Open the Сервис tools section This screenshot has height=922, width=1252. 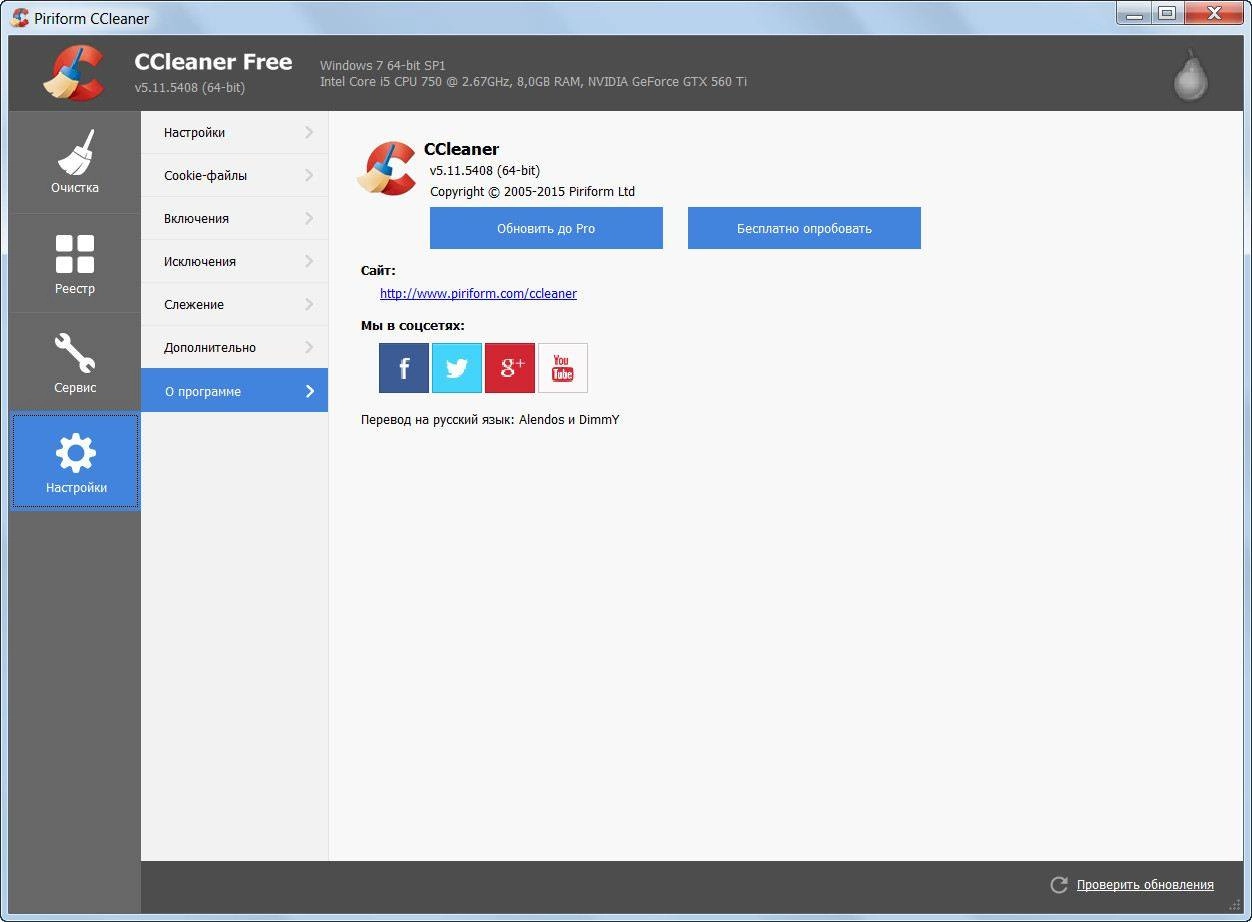pos(75,362)
